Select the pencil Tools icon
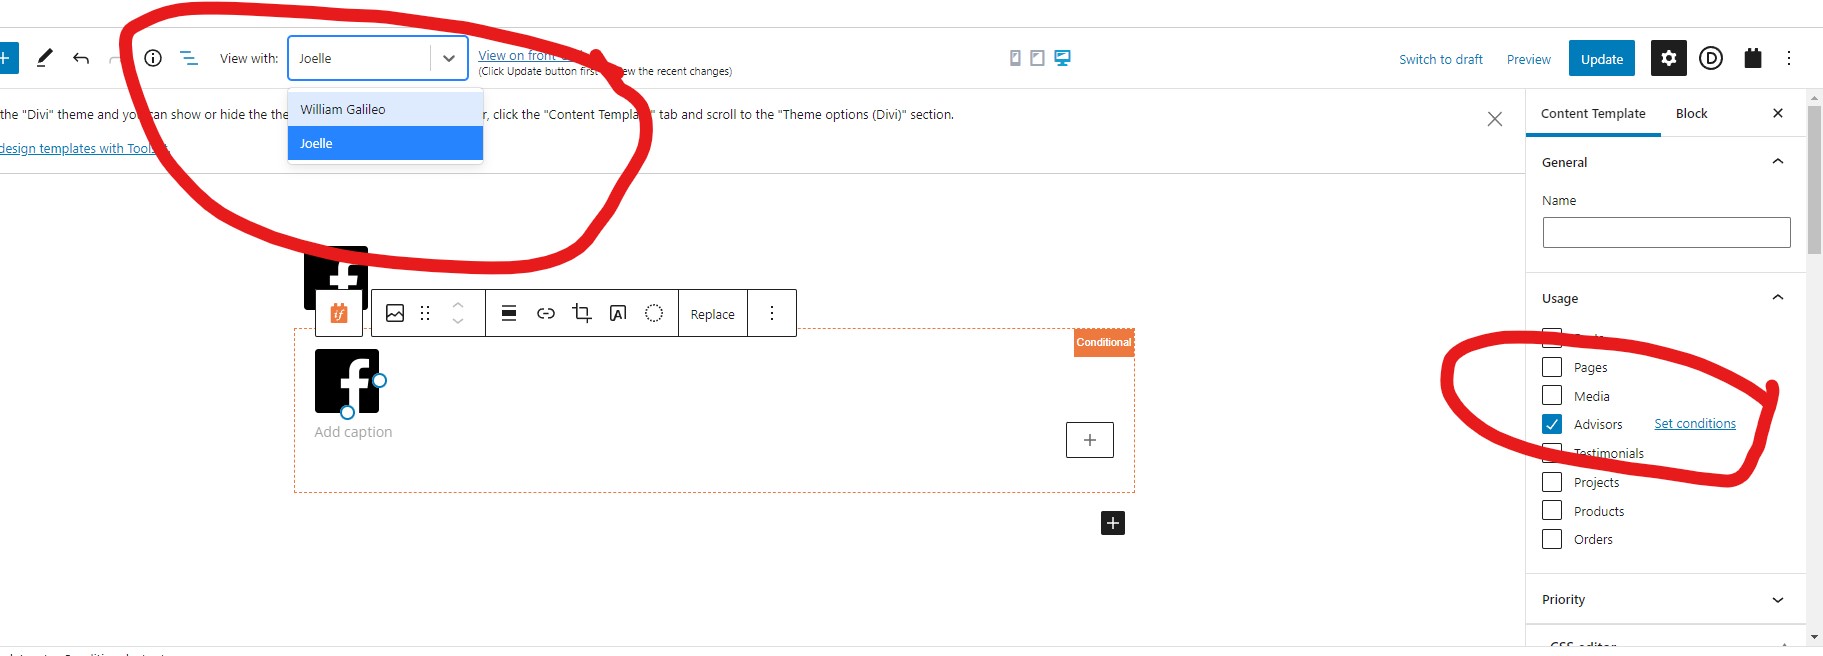Image resolution: width=1823 pixels, height=656 pixels. click(x=45, y=58)
